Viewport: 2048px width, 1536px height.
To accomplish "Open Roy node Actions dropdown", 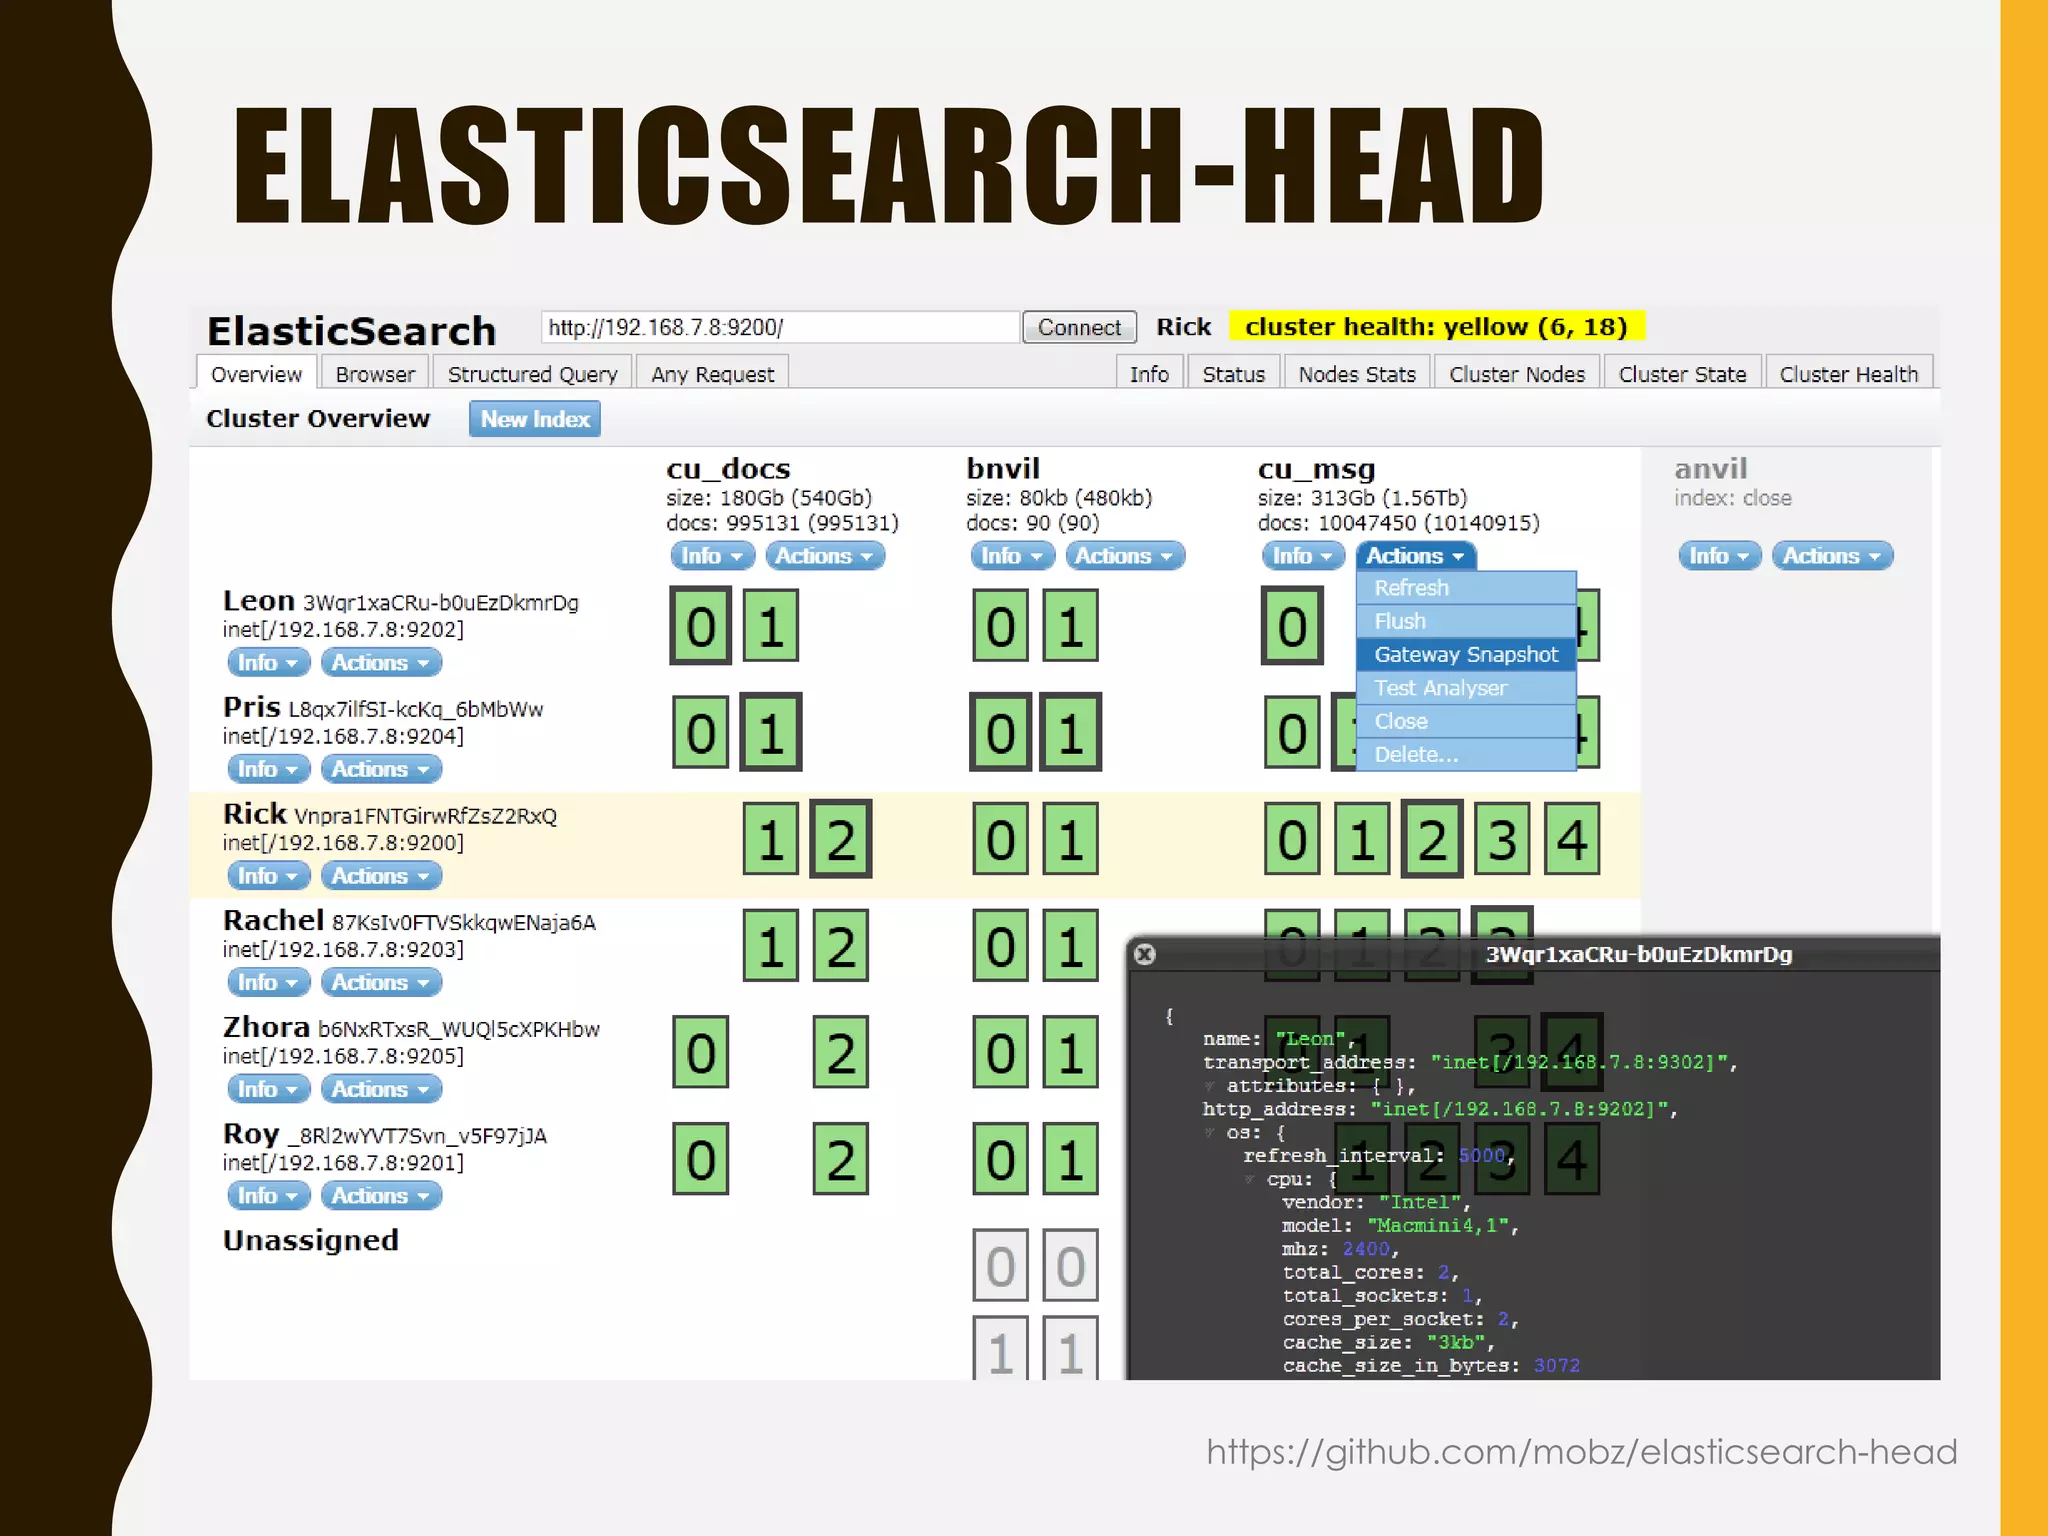I will click(x=381, y=1196).
